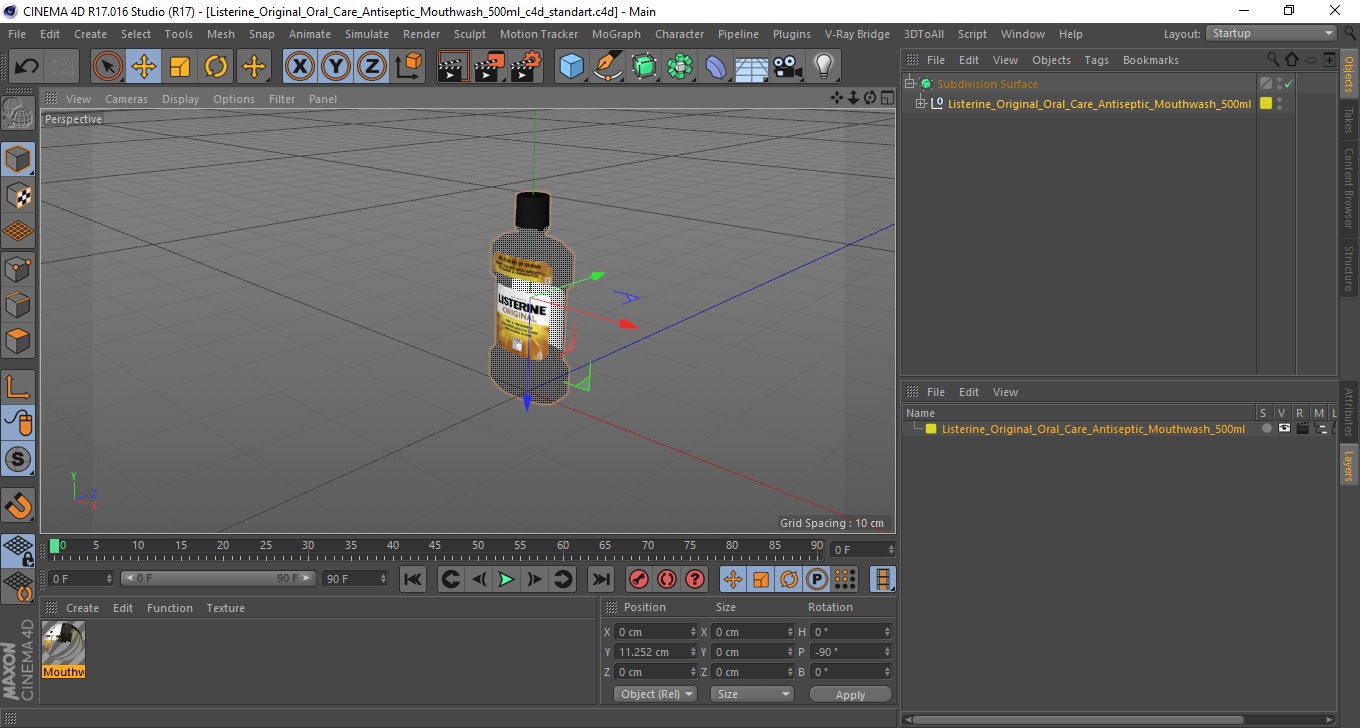Go to start of animation
The image size is (1360, 728).
(x=413, y=579)
